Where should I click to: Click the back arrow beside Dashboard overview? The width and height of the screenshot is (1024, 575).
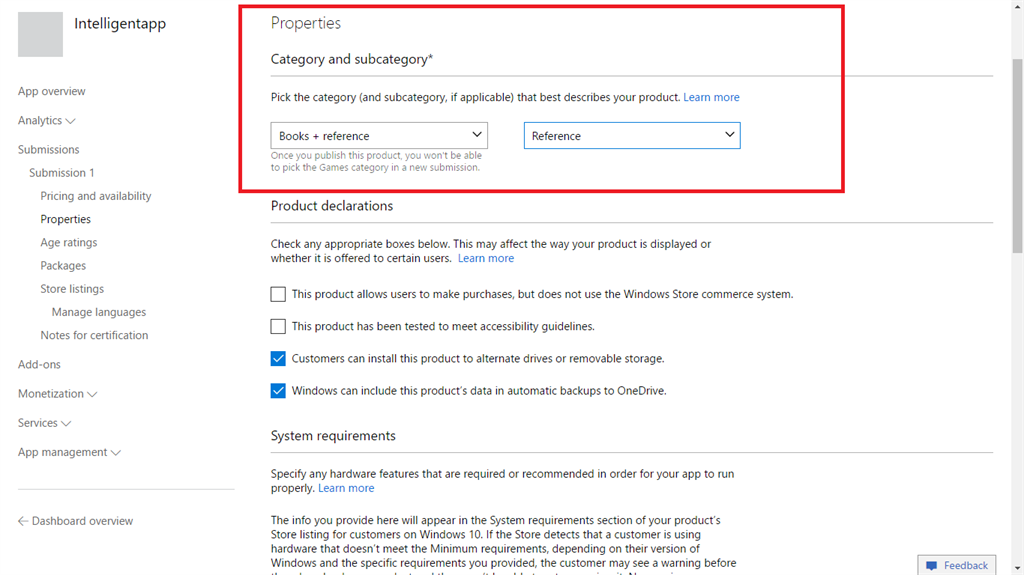pos(23,521)
